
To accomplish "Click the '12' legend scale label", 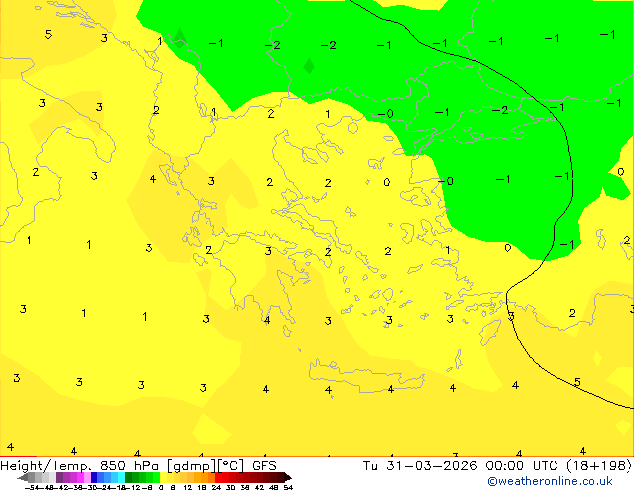I will pos(188,487).
